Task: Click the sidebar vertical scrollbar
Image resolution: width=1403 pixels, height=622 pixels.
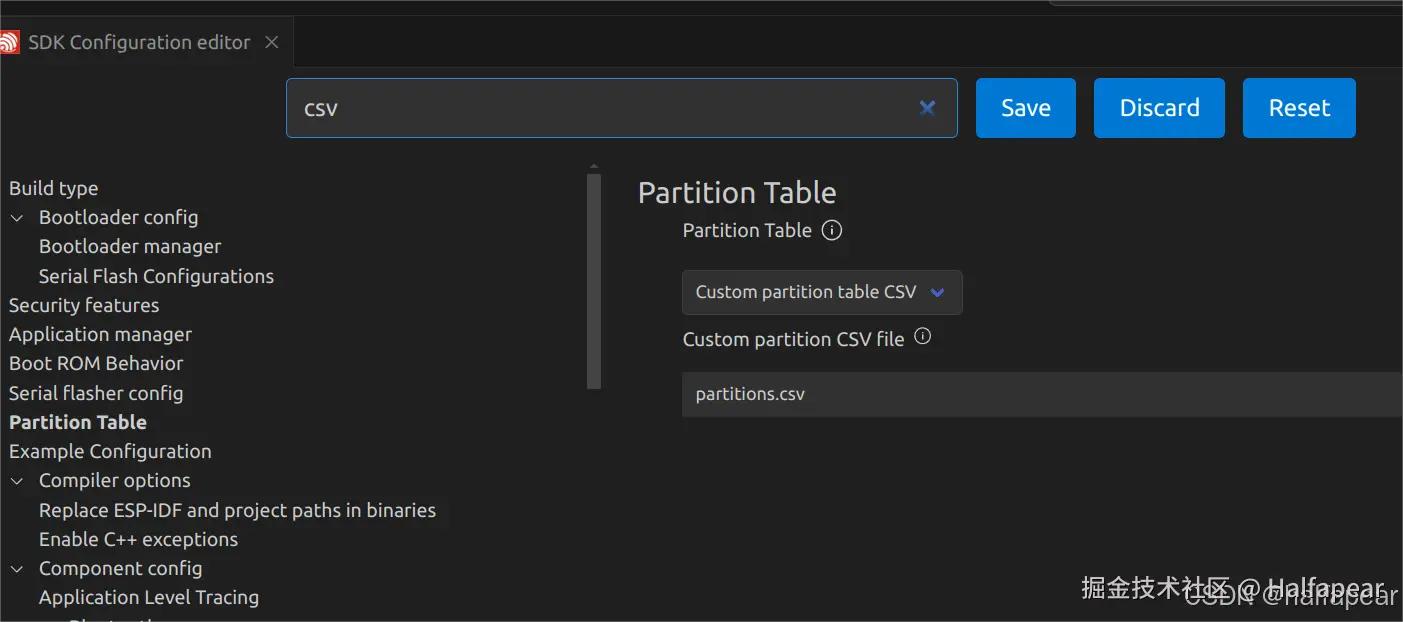Action: coord(594,280)
